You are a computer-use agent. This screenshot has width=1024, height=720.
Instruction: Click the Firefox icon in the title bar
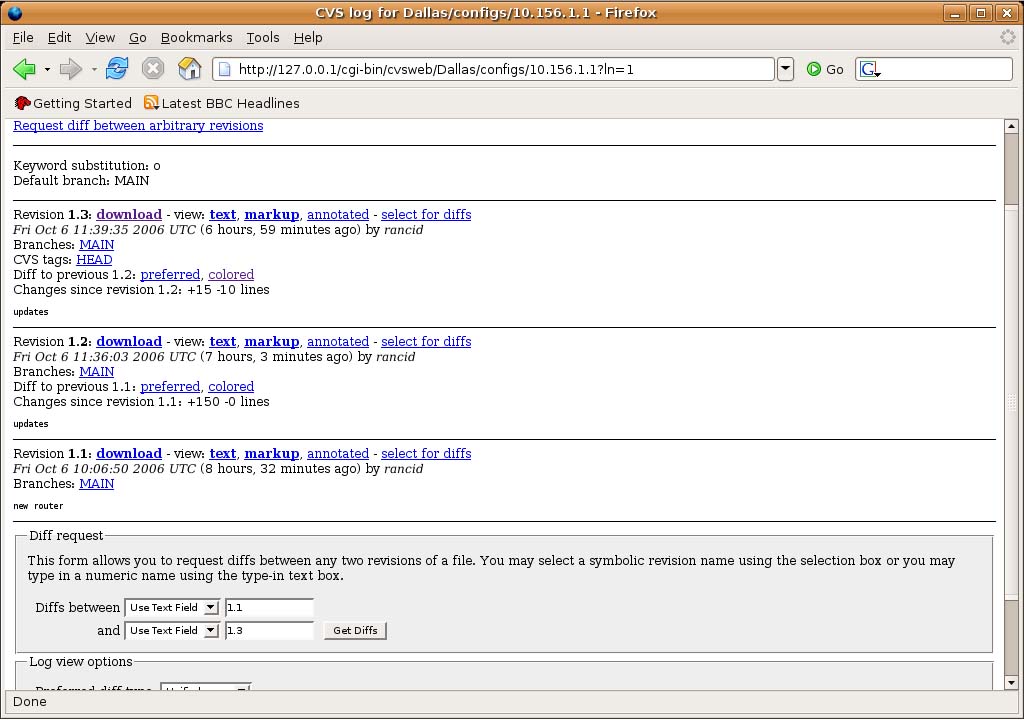(14, 12)
